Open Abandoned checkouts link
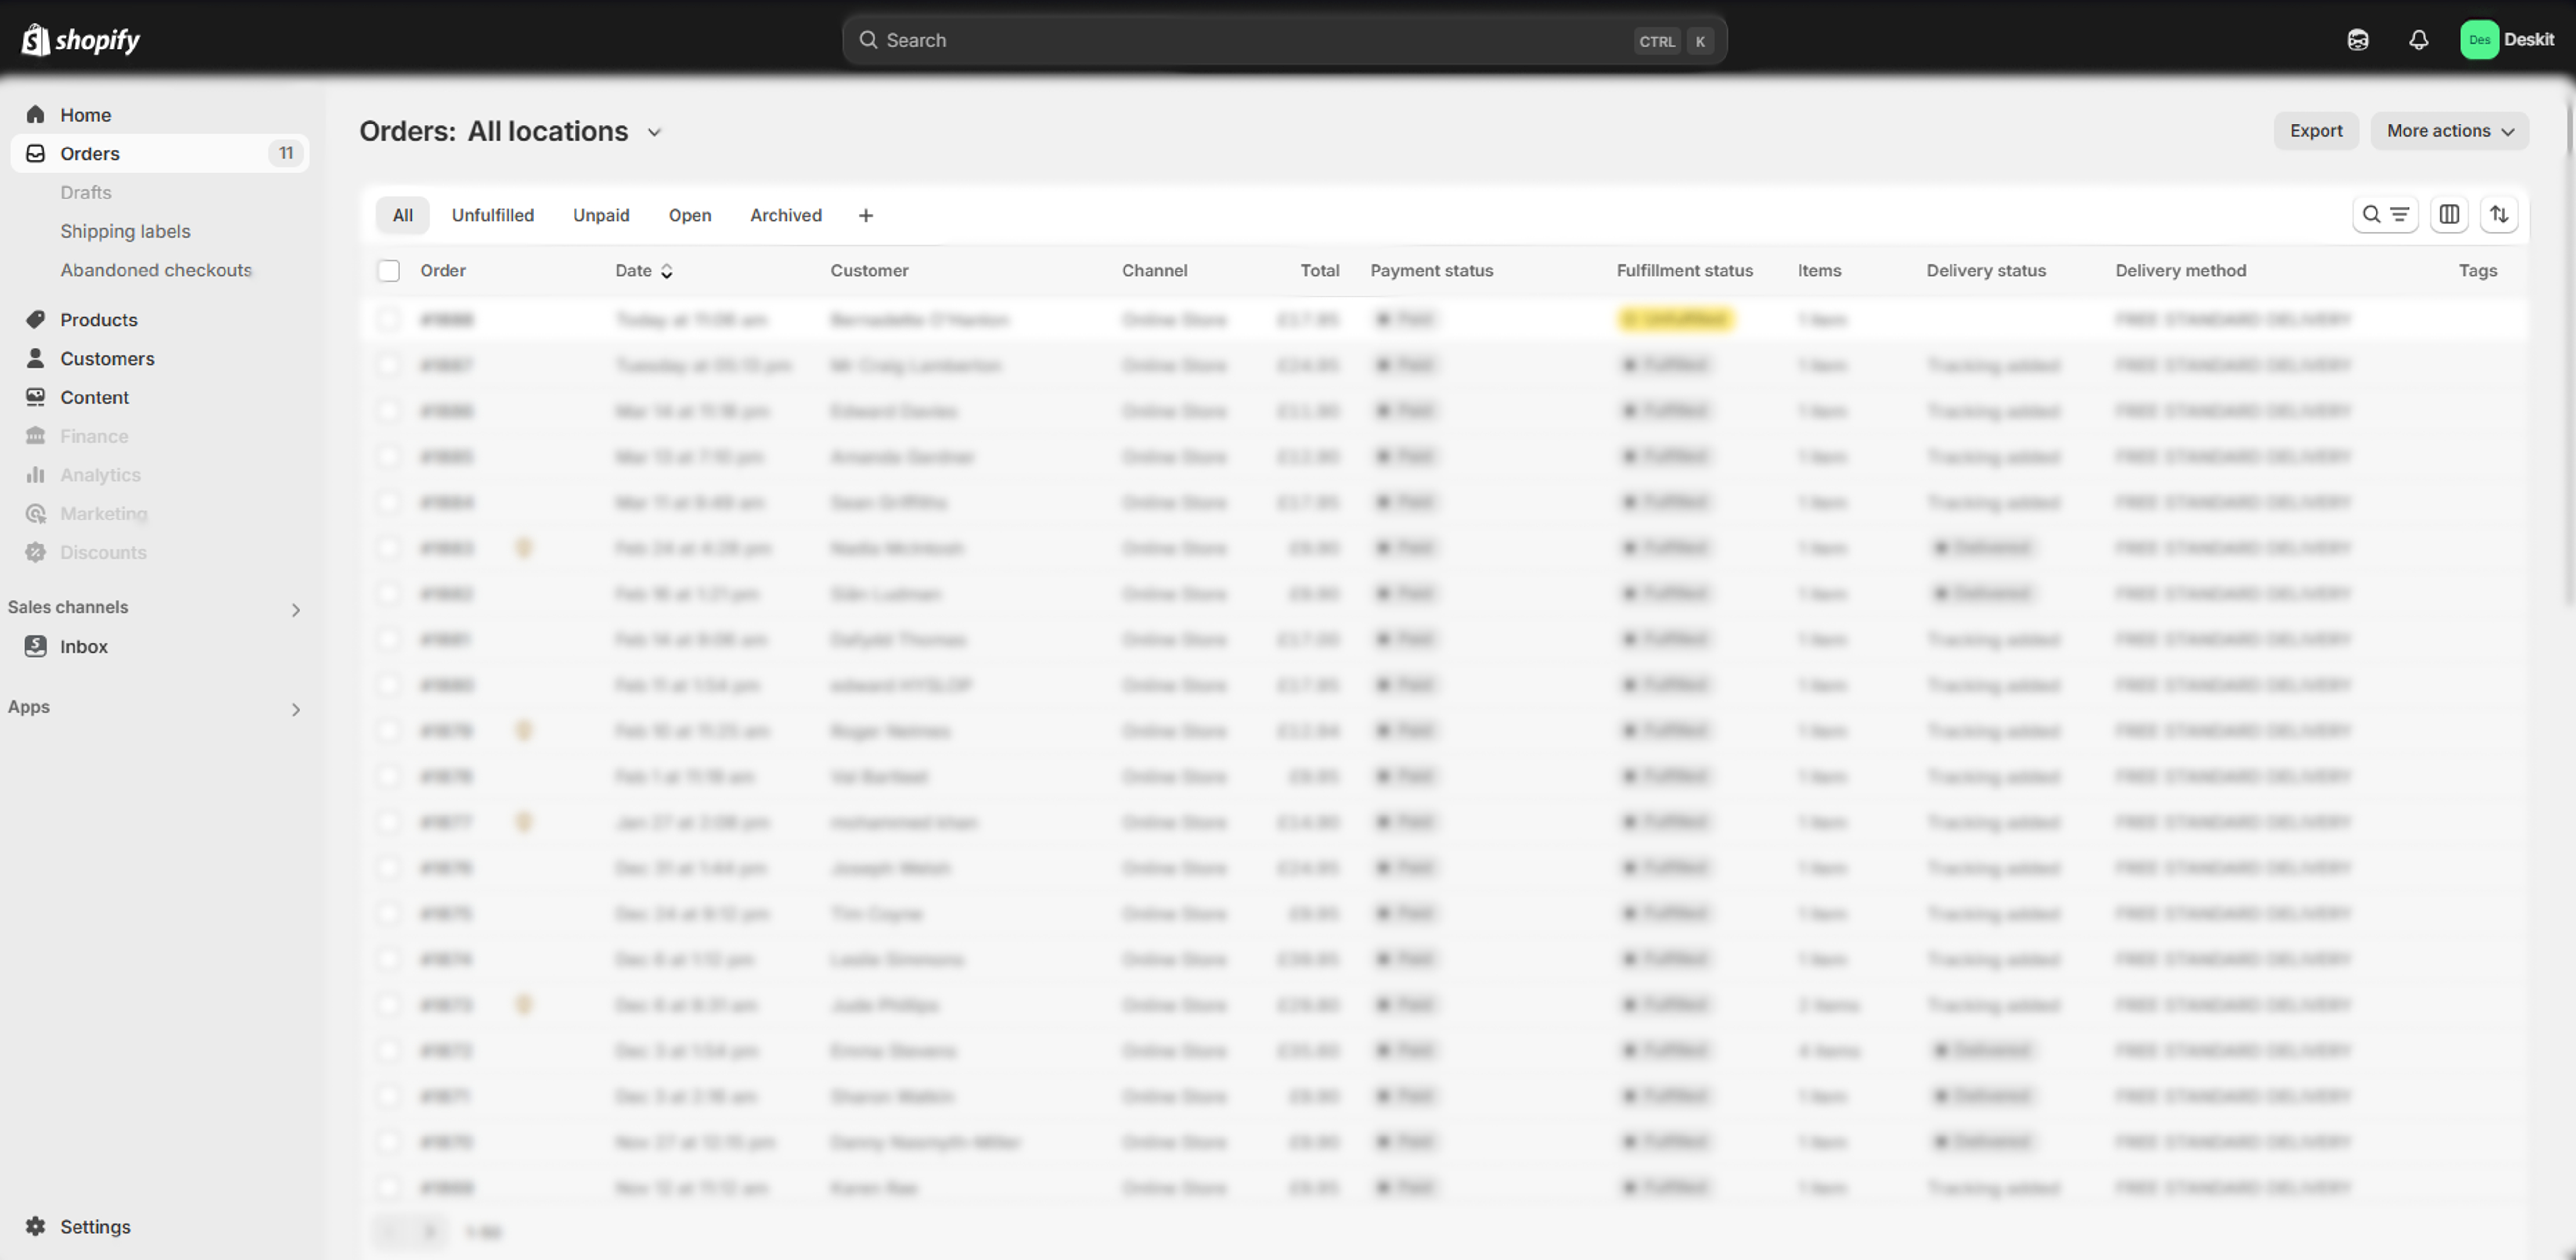The height and width of the screenshot is (1260, 2576). [x=156, y=270]
